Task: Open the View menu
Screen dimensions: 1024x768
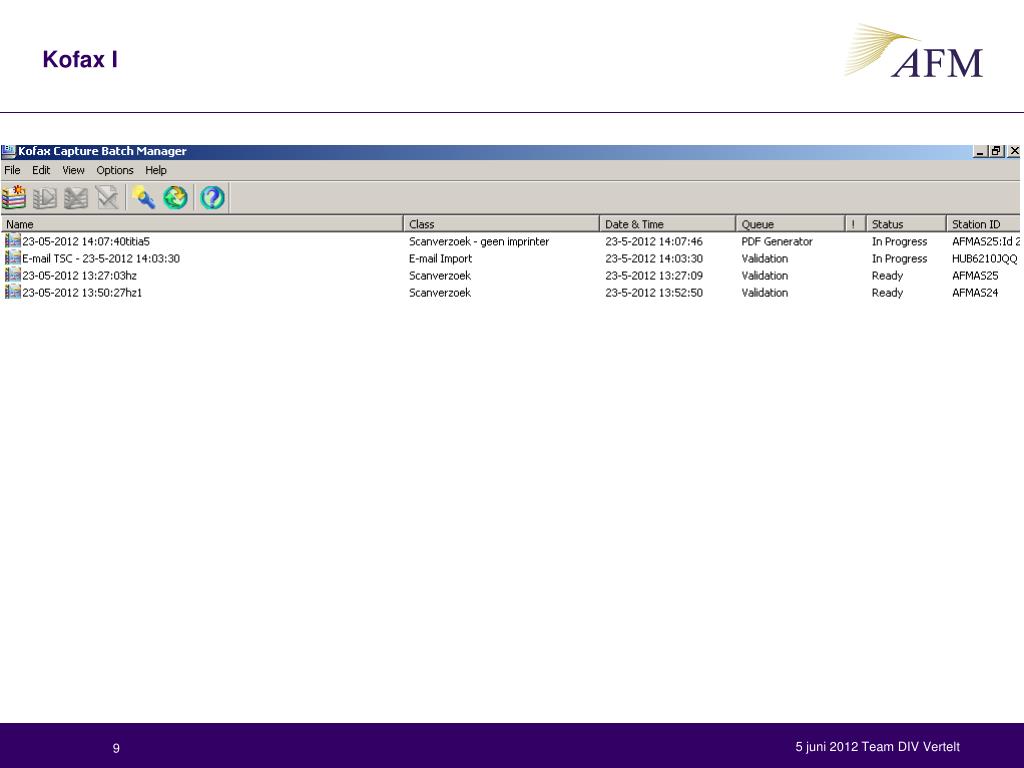Action: (73, 170)
